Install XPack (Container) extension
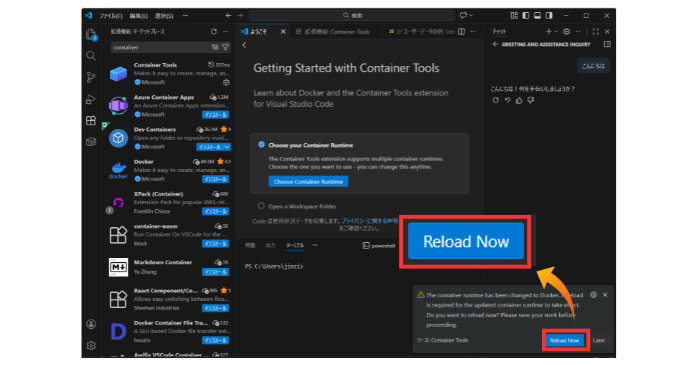698x365 pixels. 216,211
